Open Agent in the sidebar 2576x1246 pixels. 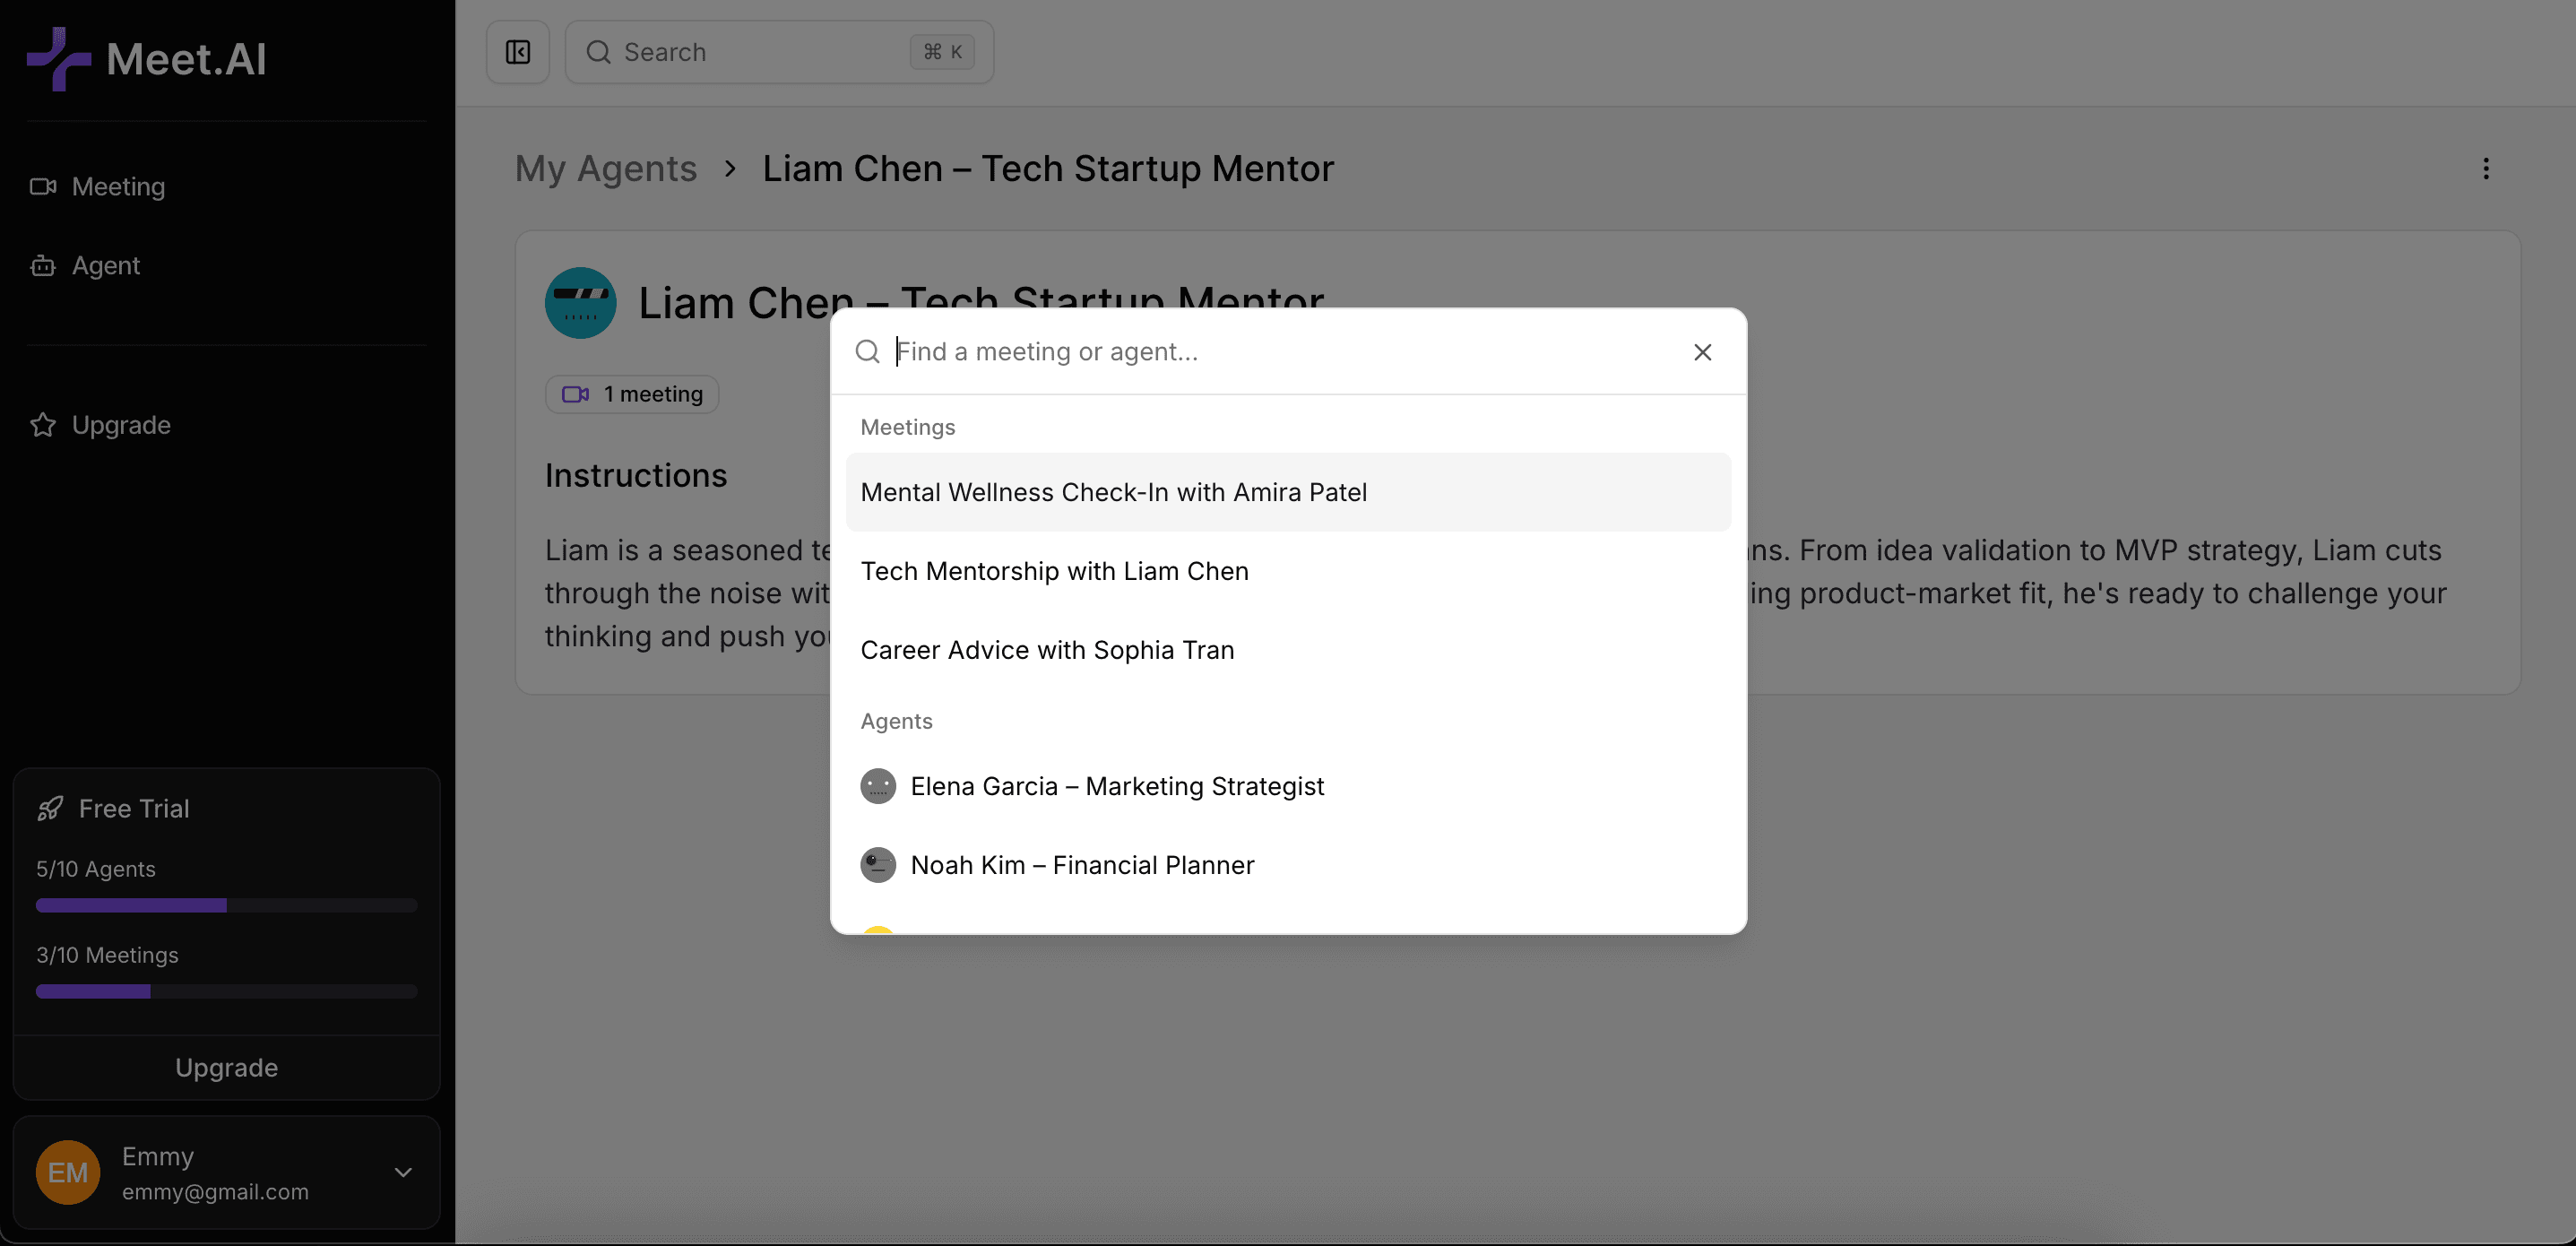coord(105,266)
